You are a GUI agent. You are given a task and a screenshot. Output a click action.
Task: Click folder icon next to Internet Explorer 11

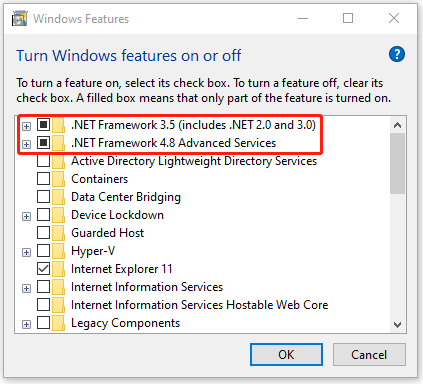click(59, 269)
